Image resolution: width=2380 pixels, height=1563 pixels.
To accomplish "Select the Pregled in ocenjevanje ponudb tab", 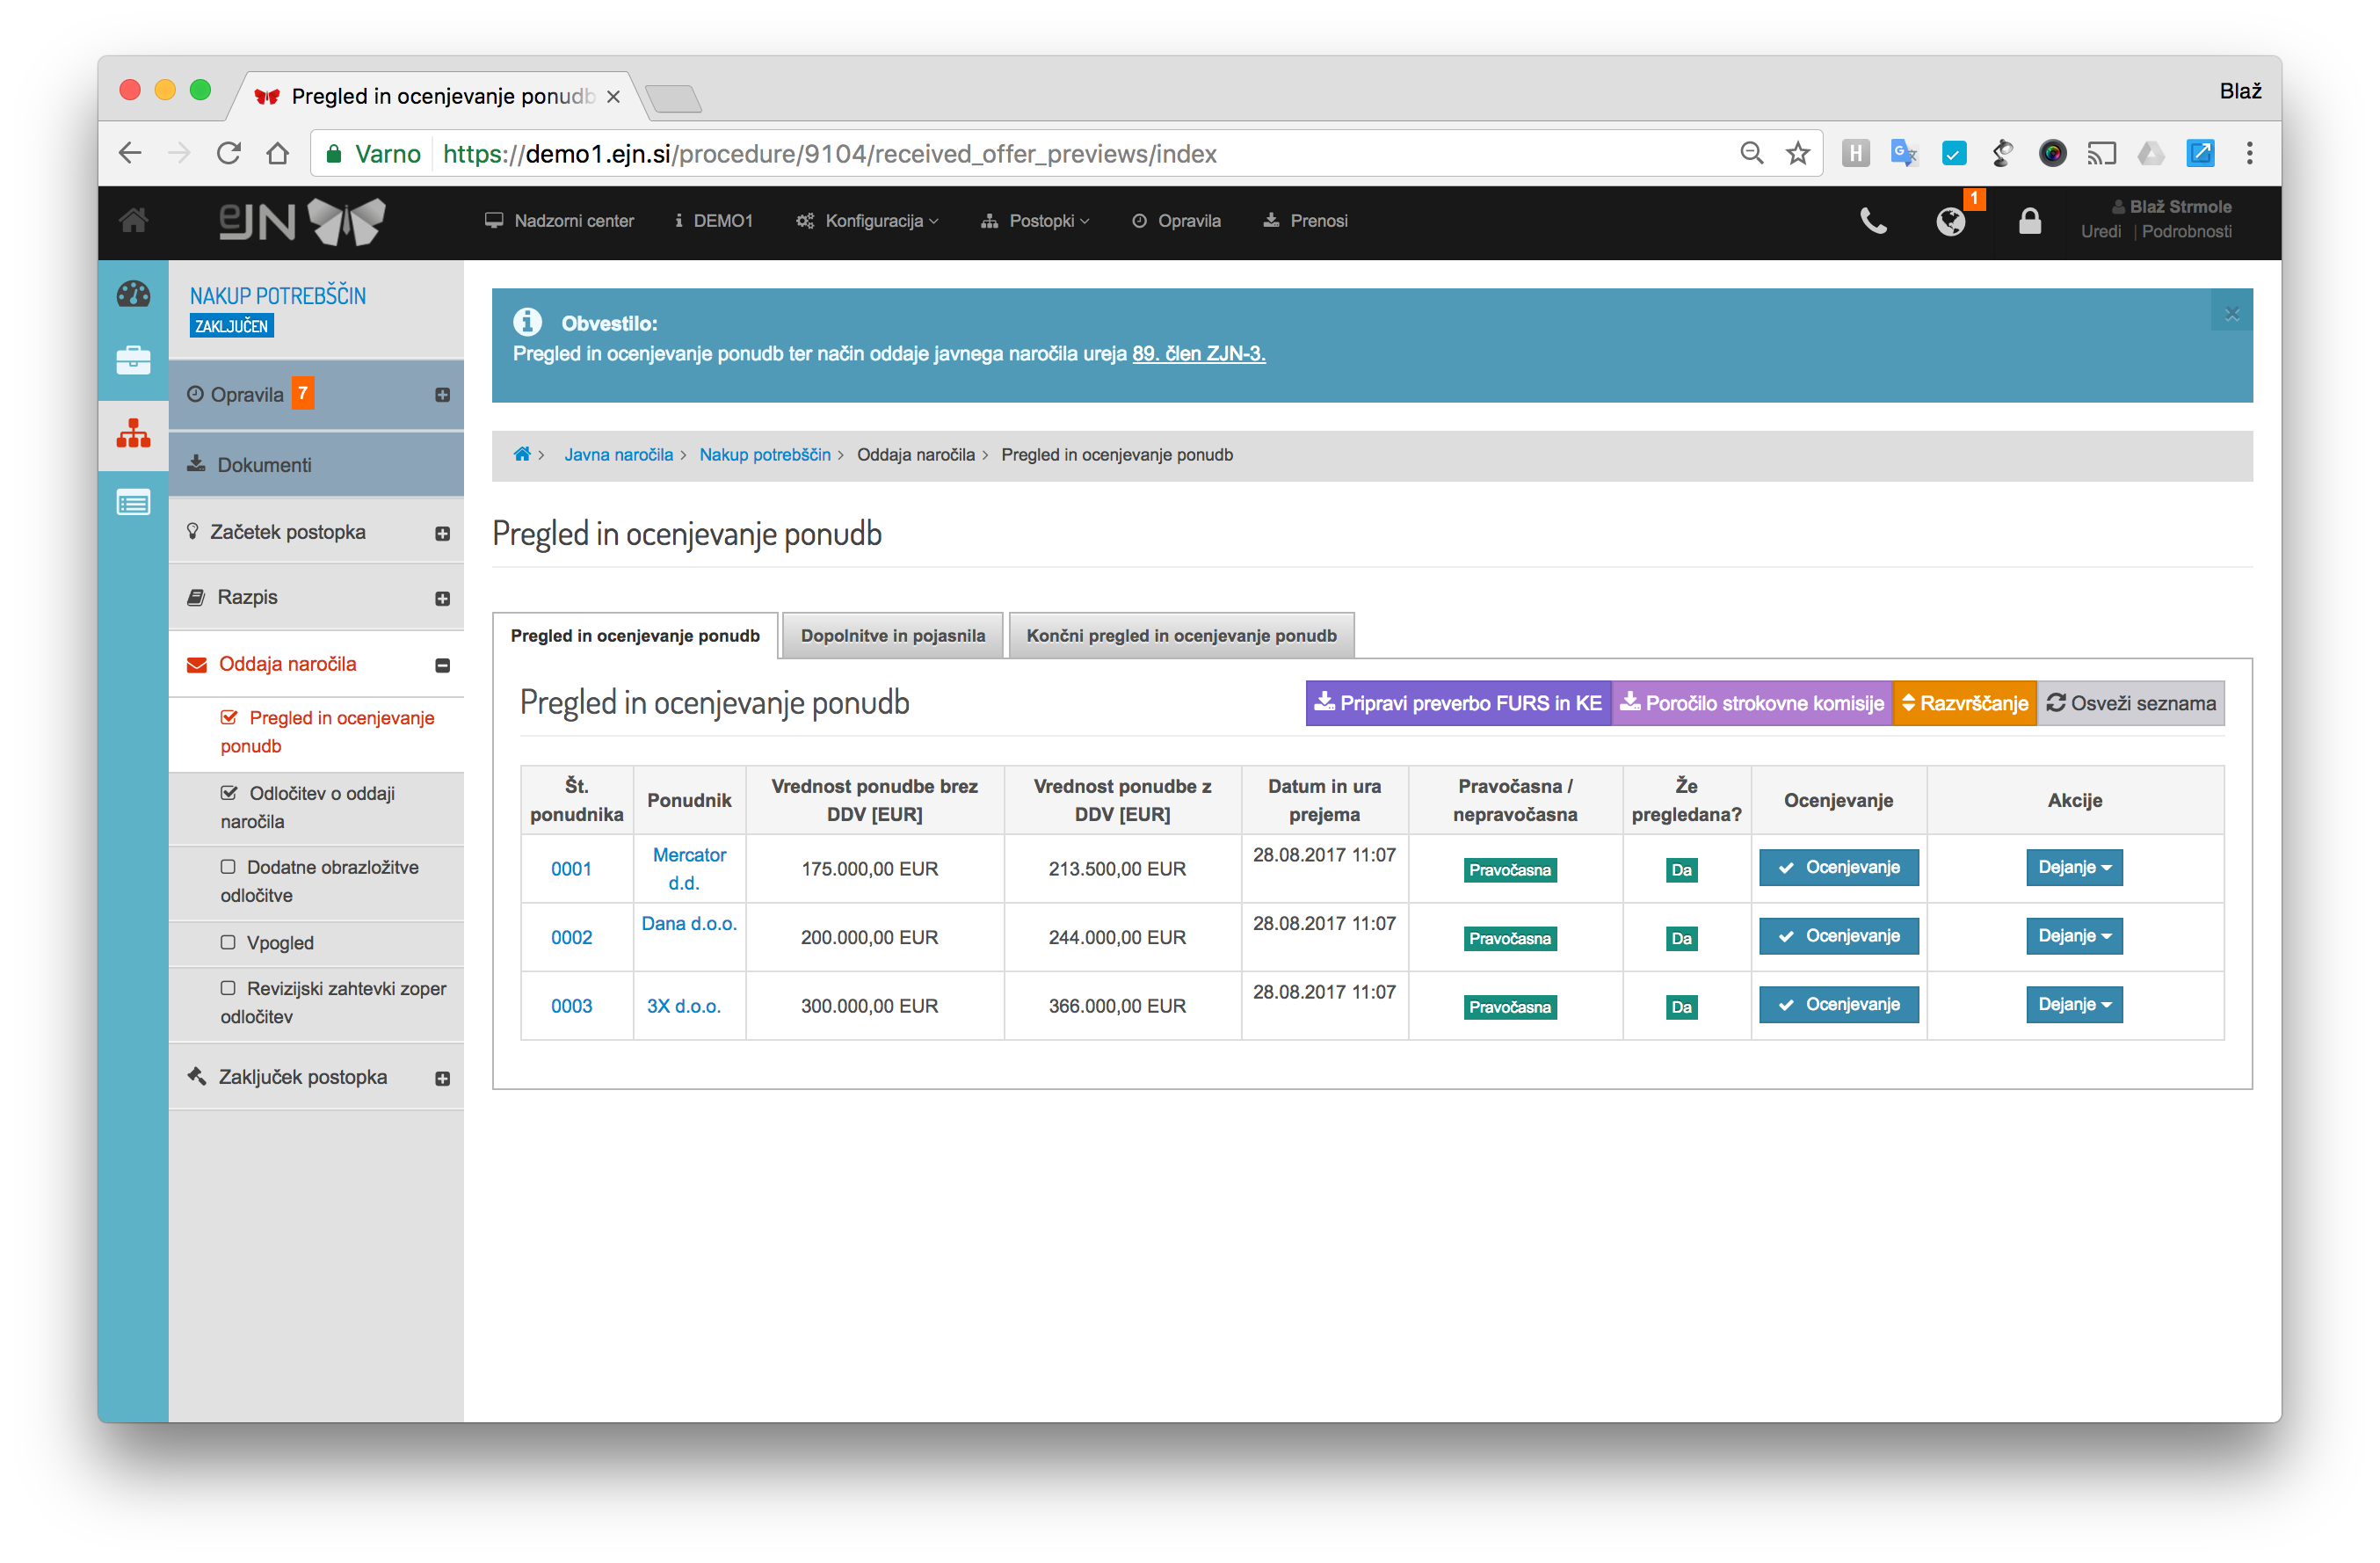I will [635, 635].
